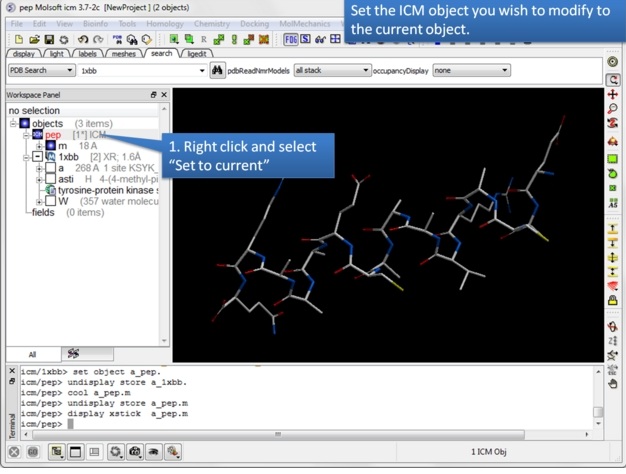626x474 pixels.
Task: Switch to the ligedit tab
Action: pyautogui.click(x=197, y=54)
